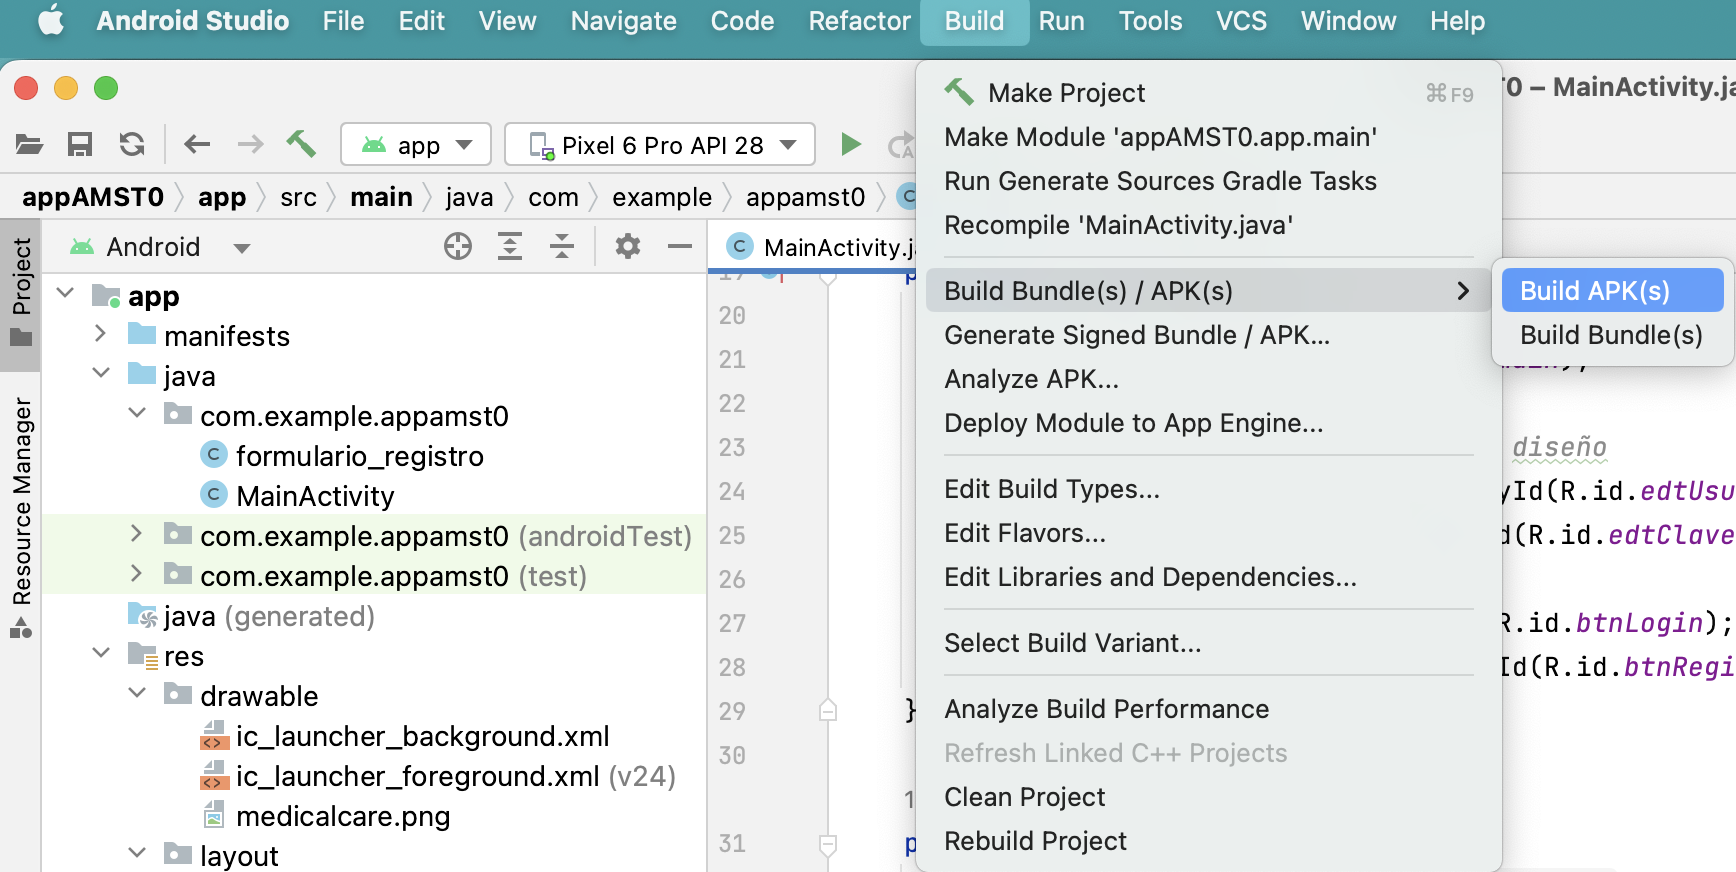
Task: Choose Edit Flavors...
Action: [x=1209, y=533]
